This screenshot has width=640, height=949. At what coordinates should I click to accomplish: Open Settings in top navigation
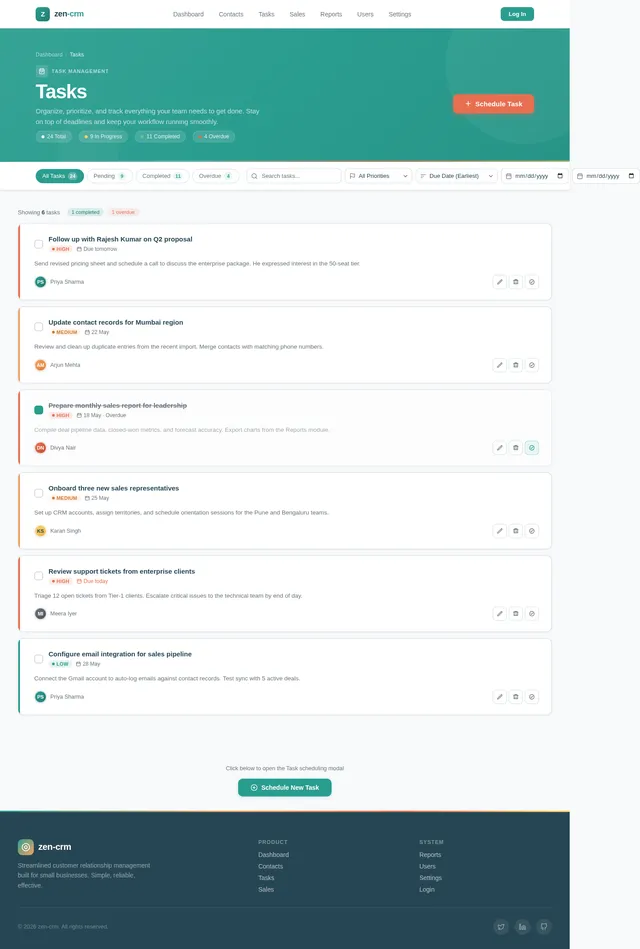(x=400, y=14)
